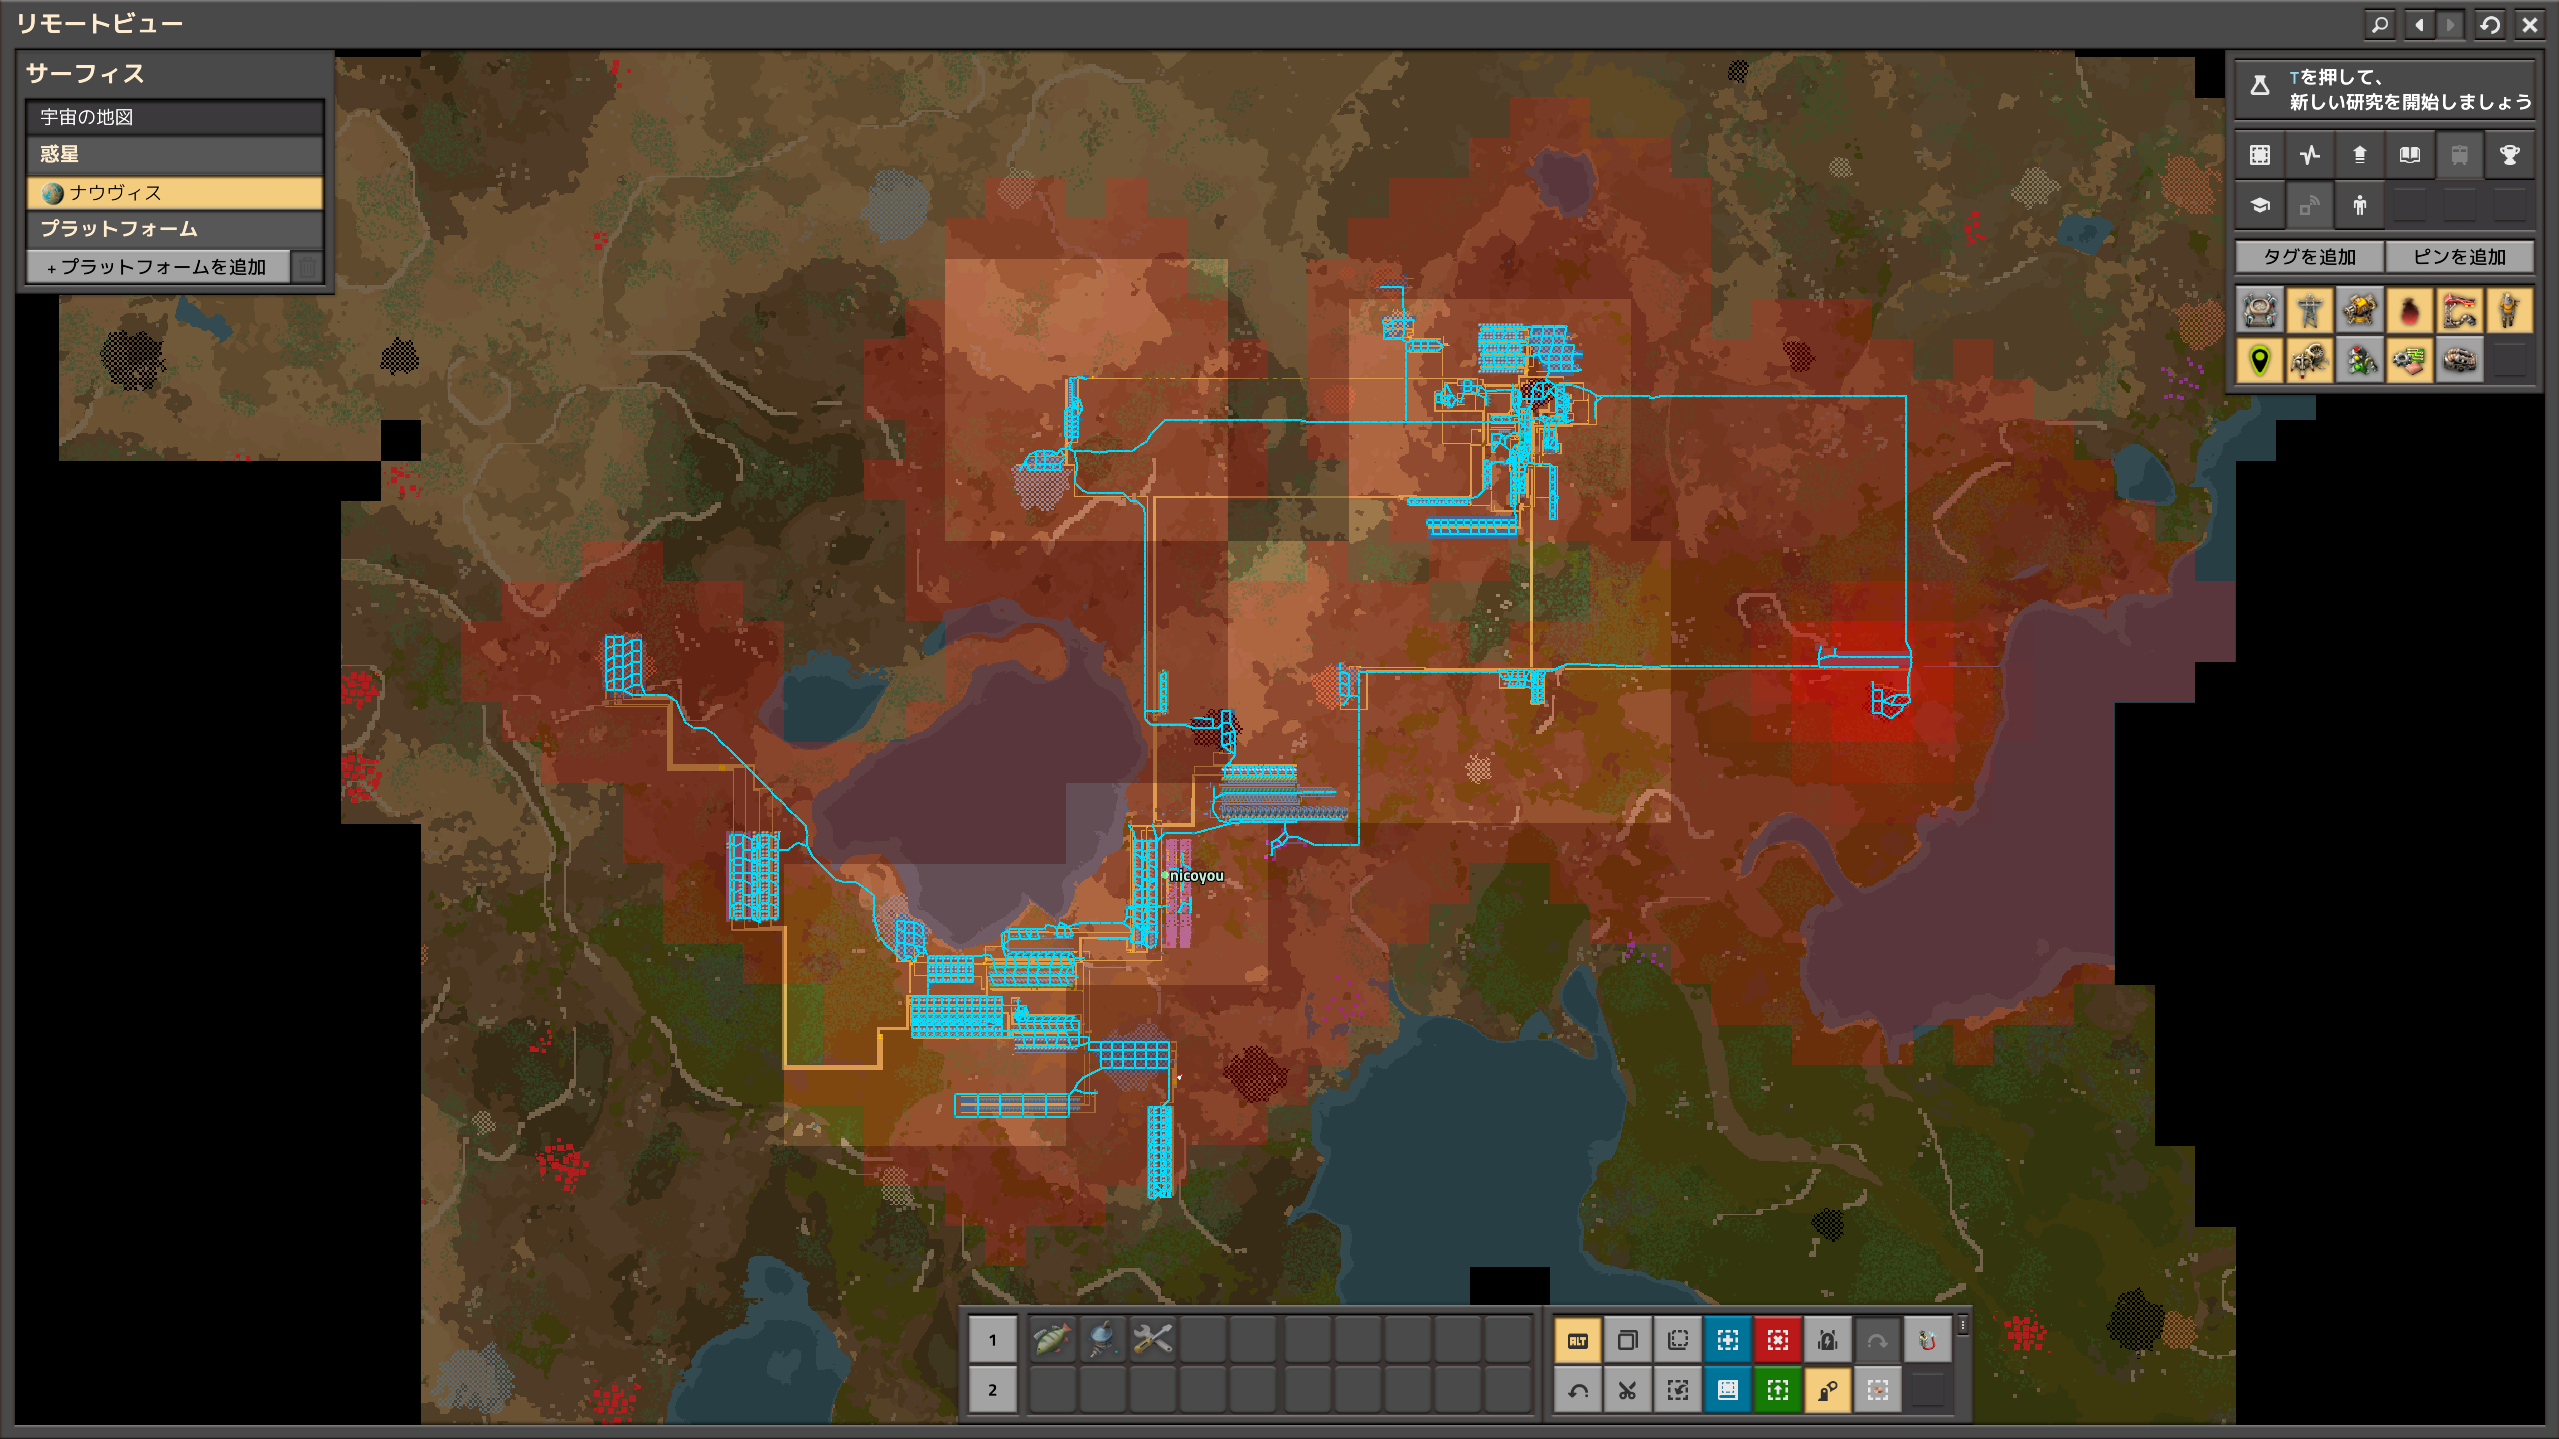Reset the view with the circular arrow icon
This screenshot has width=2559, height=1439.
(2490, 24)
